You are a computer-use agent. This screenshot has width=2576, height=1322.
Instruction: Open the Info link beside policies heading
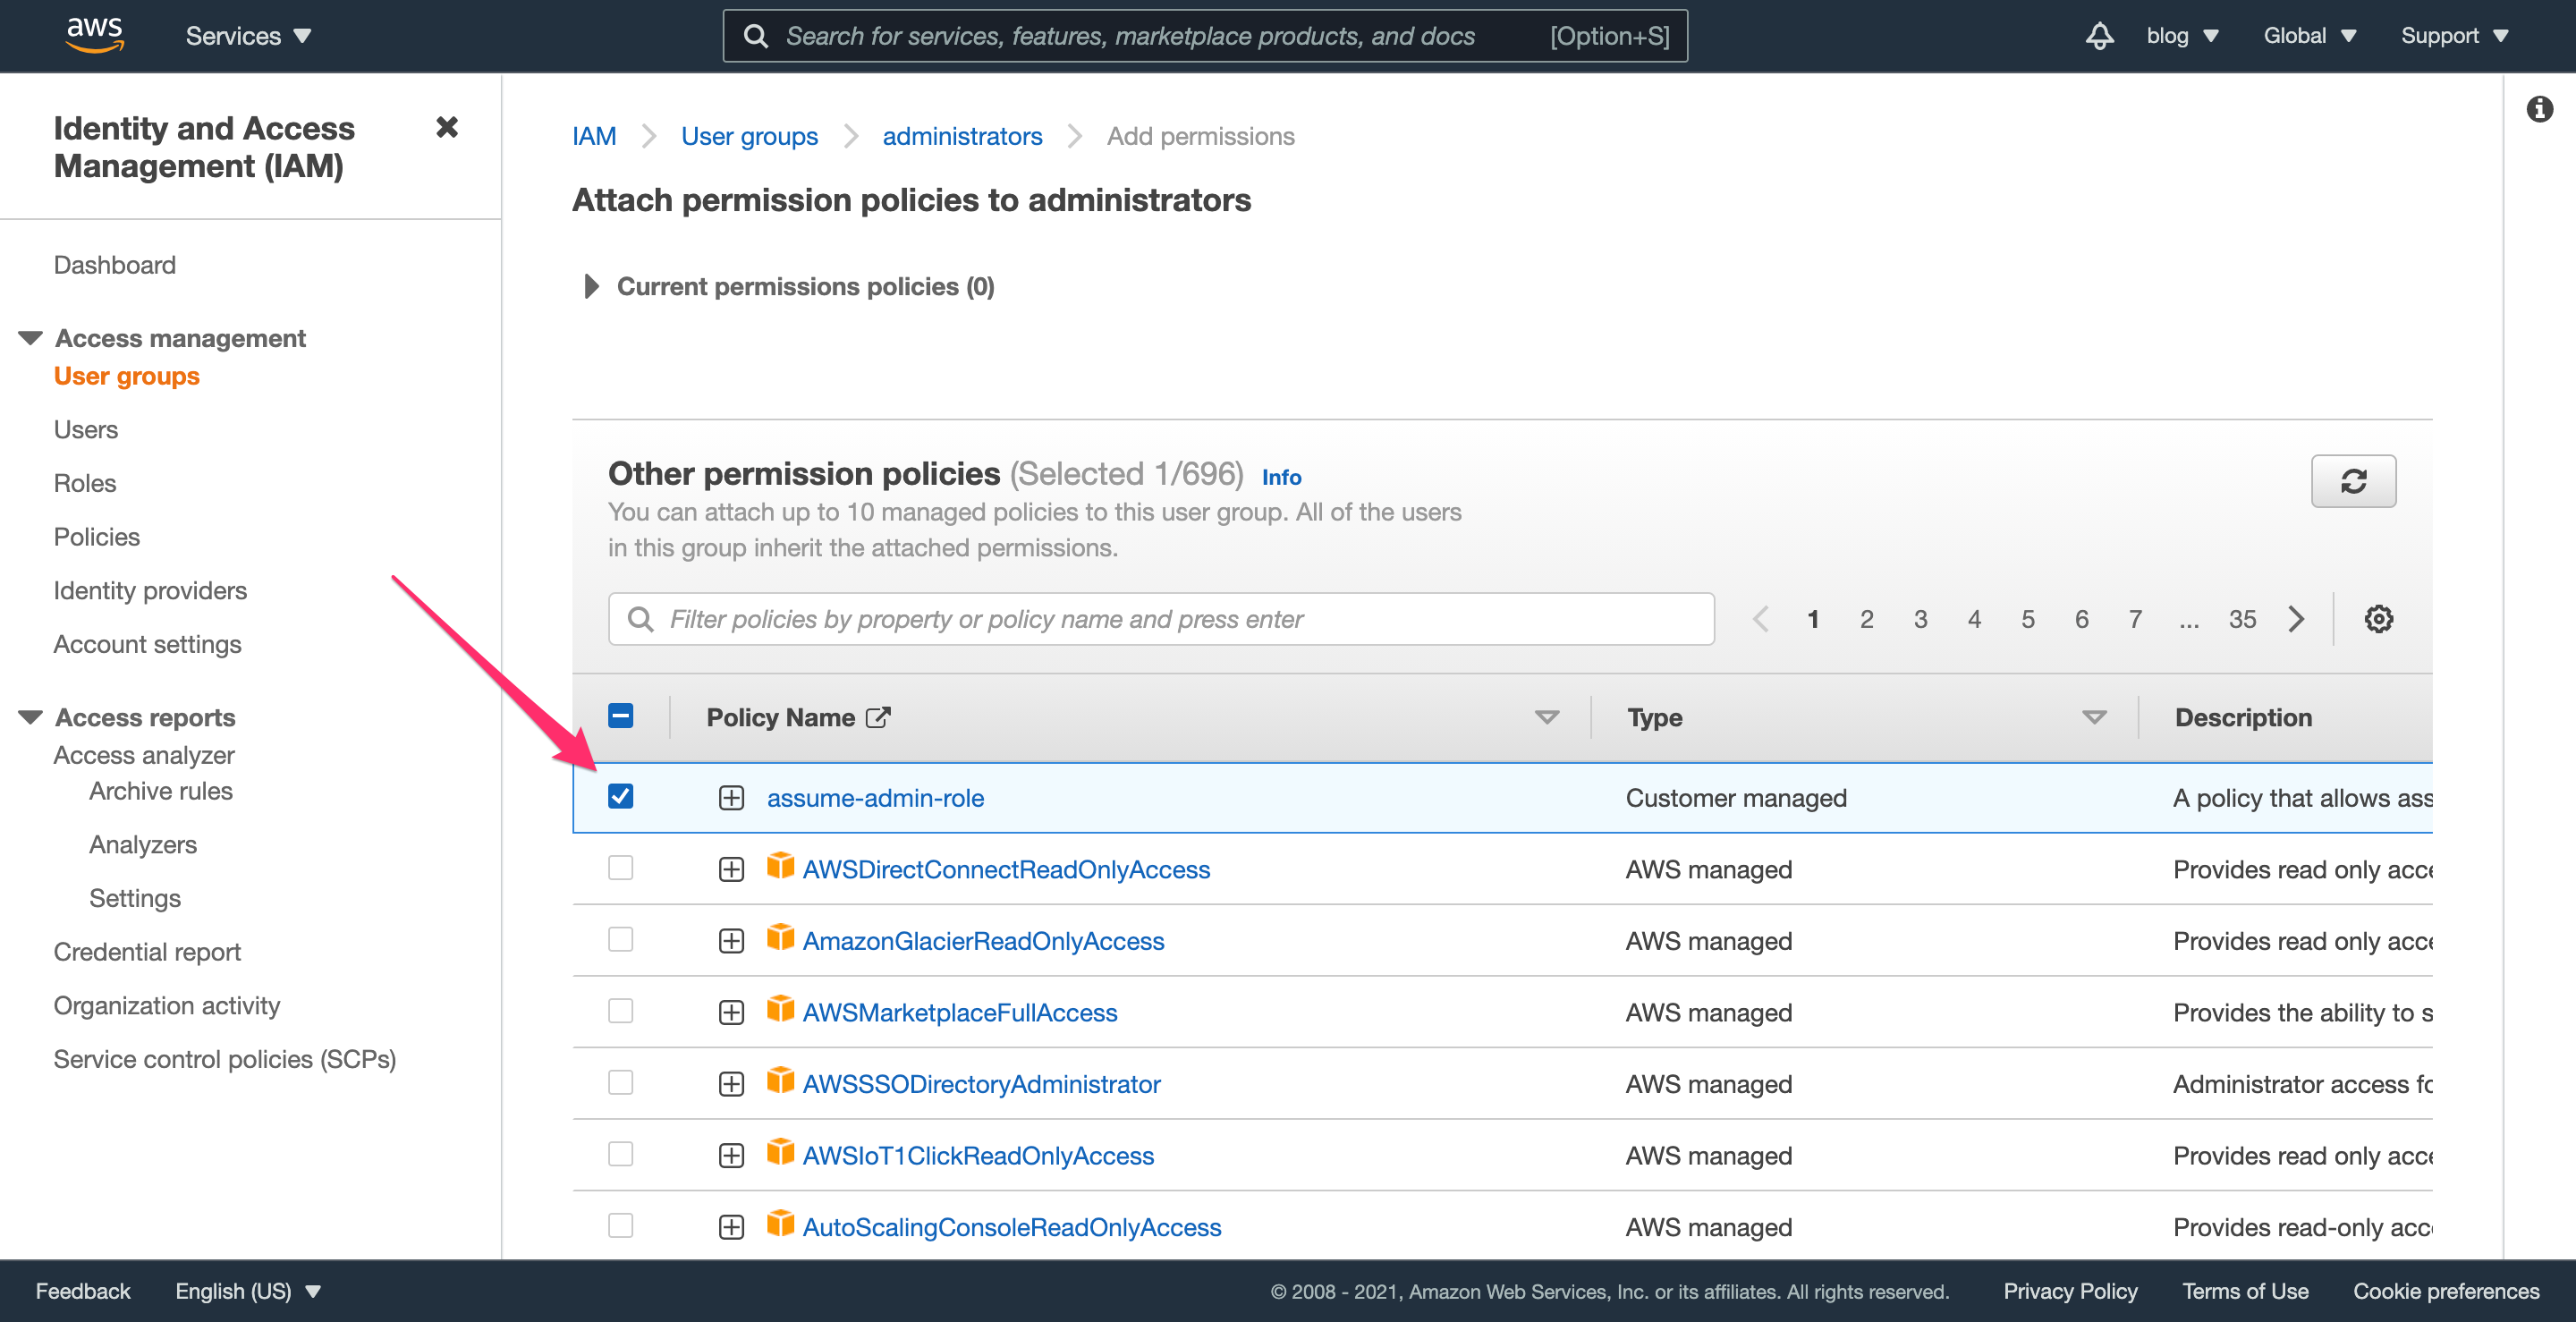click(x=1281, y=478)
